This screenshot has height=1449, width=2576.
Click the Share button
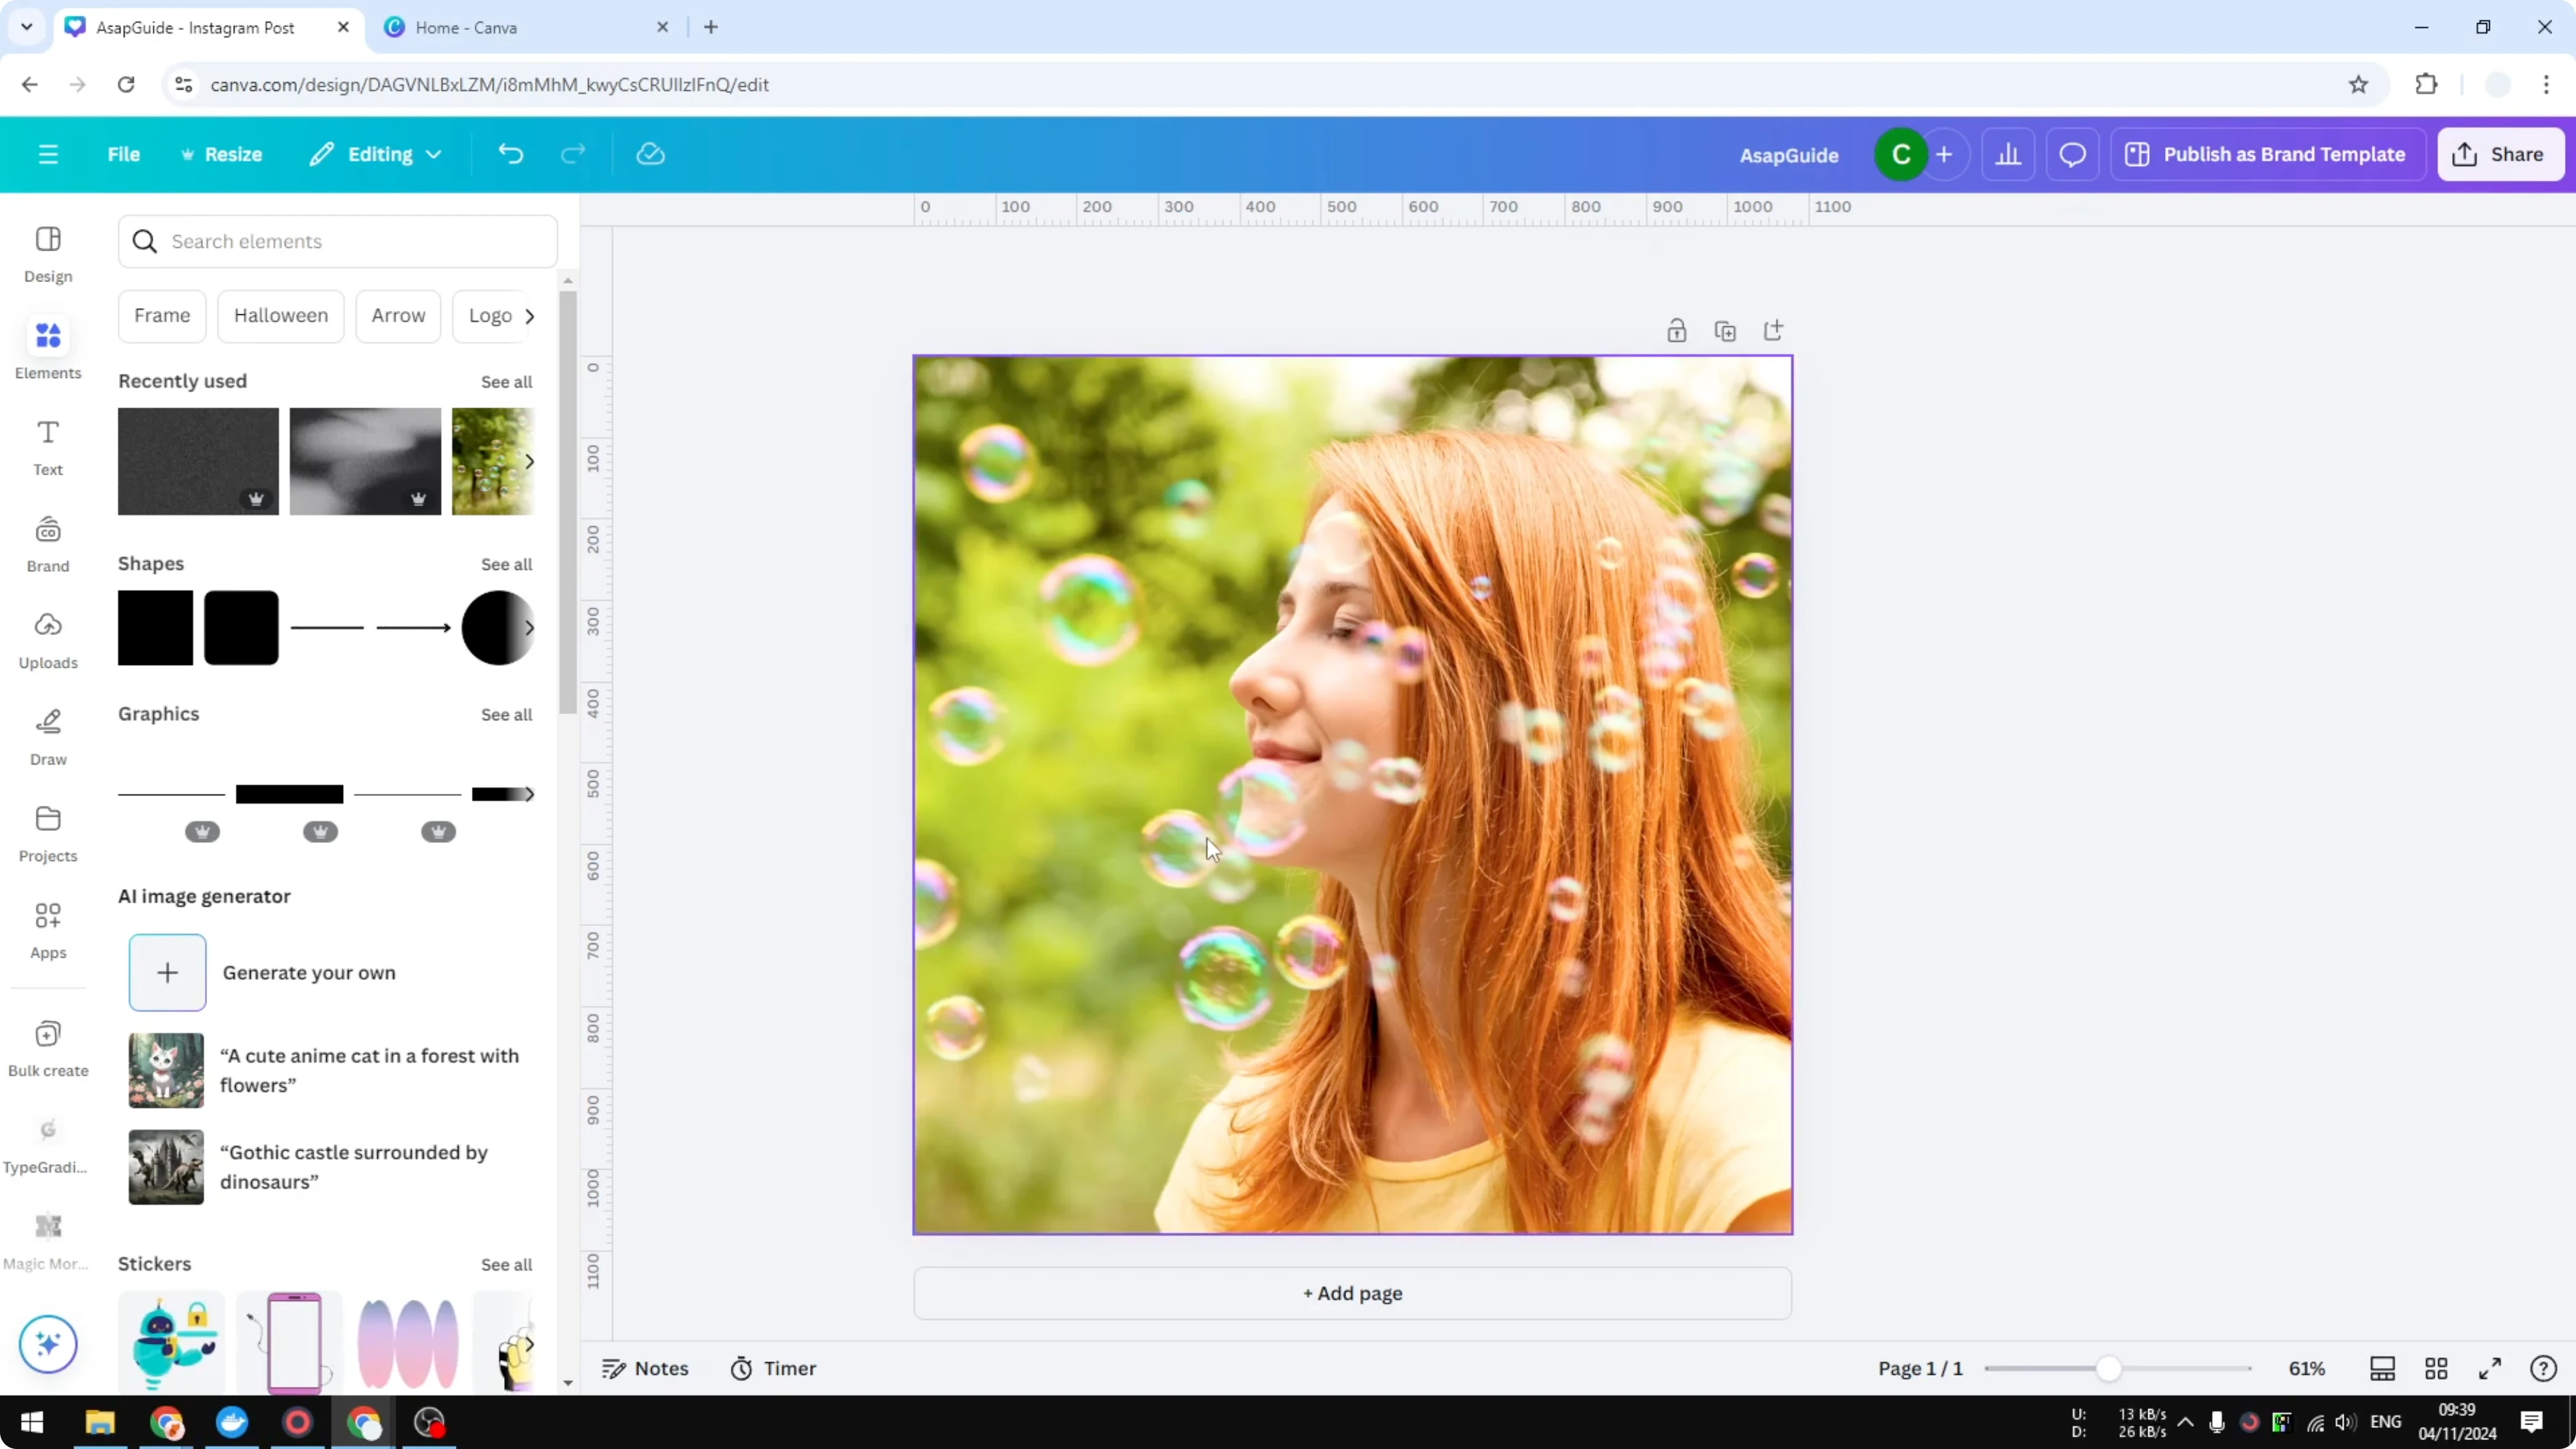[2500, 153]
